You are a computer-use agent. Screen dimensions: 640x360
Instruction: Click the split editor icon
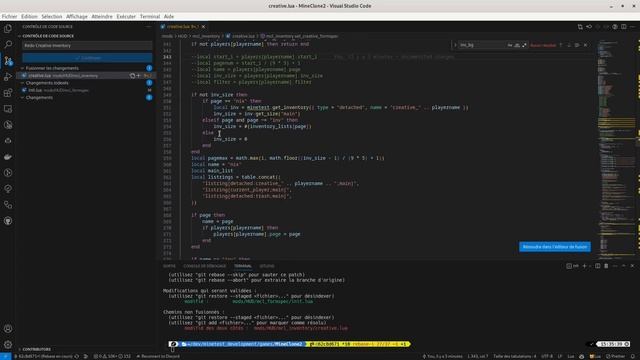(x=624, y=27)
